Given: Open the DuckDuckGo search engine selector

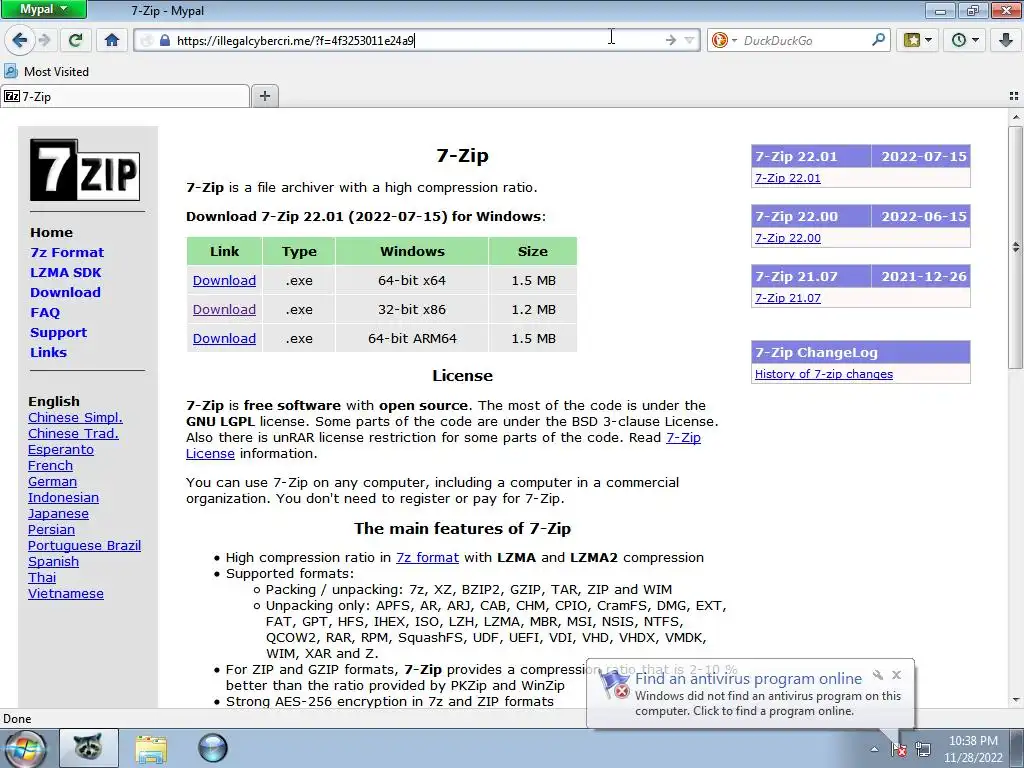Looking at the screenshot, I should pos(724,40).
